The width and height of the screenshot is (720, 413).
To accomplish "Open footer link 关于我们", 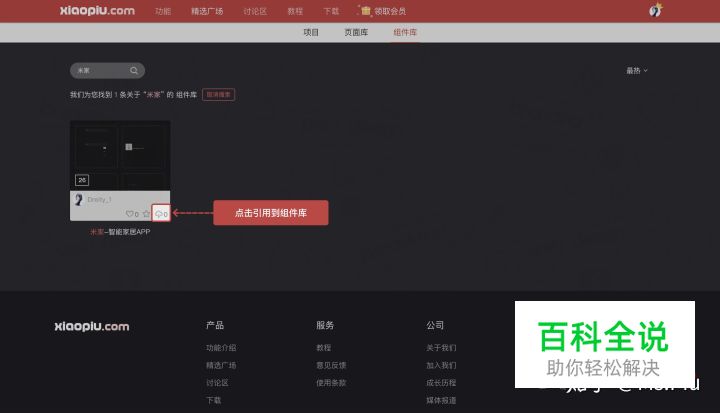I will point(441,348).
